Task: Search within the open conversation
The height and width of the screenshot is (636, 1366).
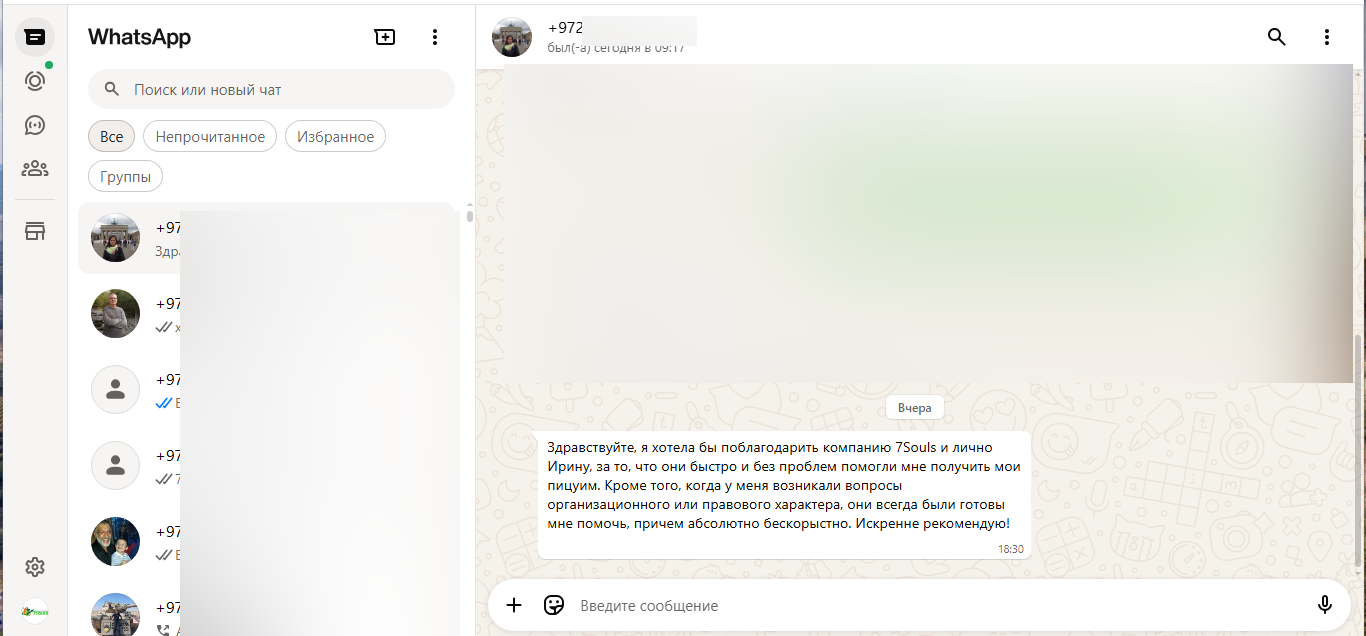Action: click(x=1277, y=37)
